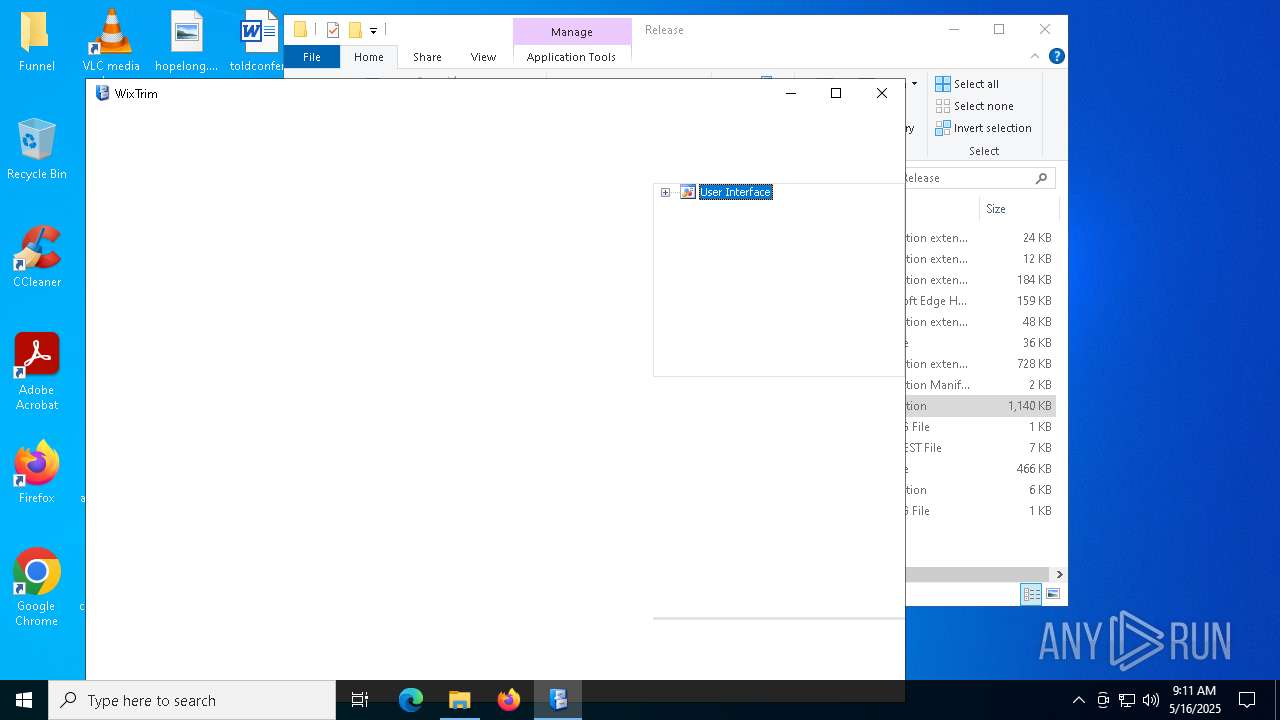This screenshot has height=720, width=1280.
Task: Open the toldconfer Word document
Action: (x=258, y=41)
